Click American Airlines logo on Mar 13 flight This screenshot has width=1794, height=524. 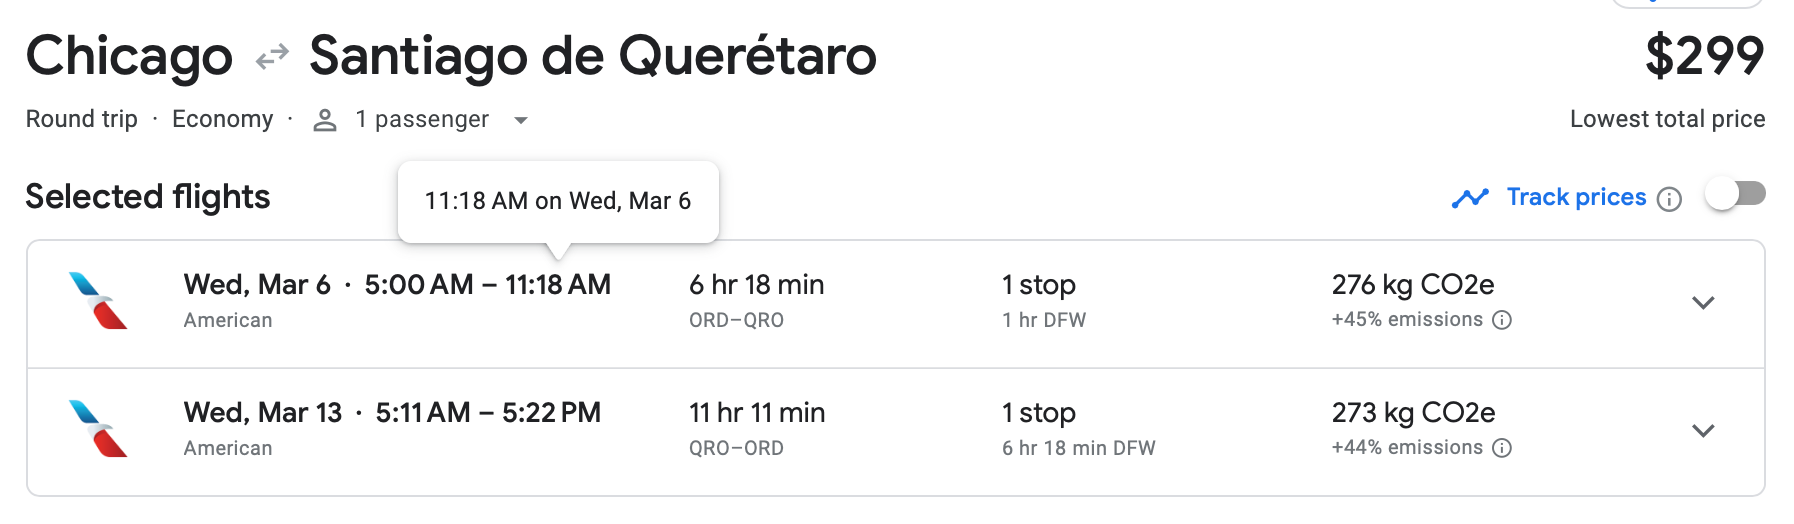(x=98, y=429)
